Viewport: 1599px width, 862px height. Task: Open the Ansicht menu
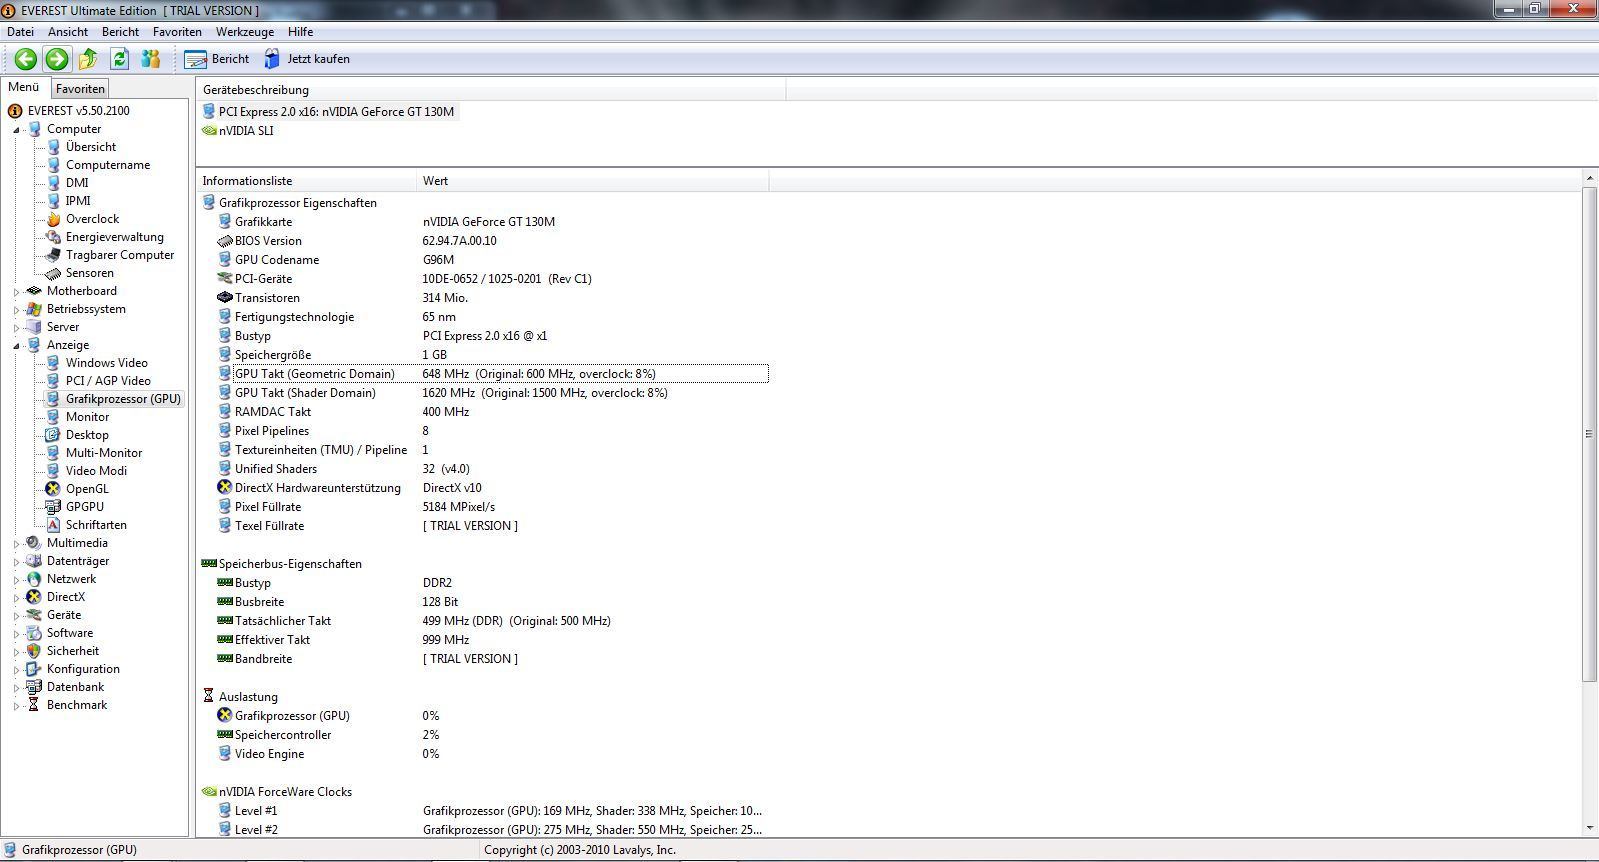point(68,32)
